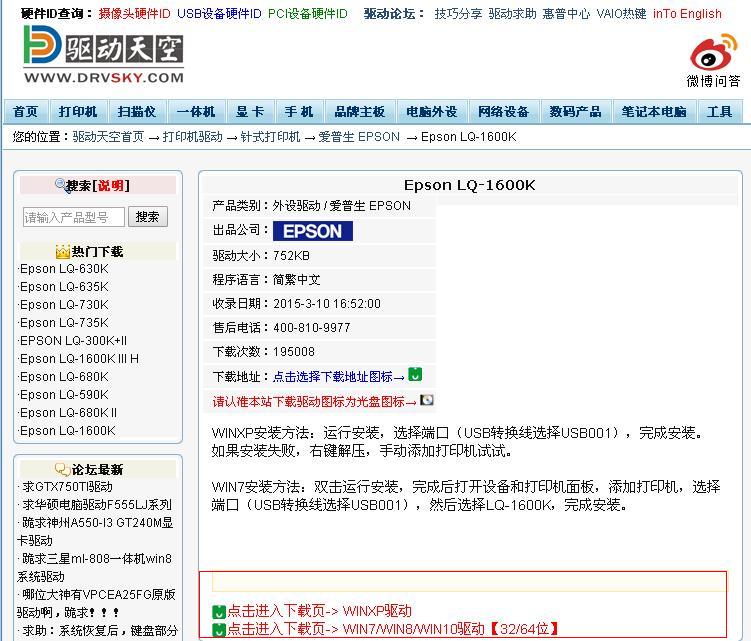Open forum post 求华硕电脑驱动F555LJ系列
The width and height of the screenshot is (751, 641).
pyautogui.click(x=97, y=505)
